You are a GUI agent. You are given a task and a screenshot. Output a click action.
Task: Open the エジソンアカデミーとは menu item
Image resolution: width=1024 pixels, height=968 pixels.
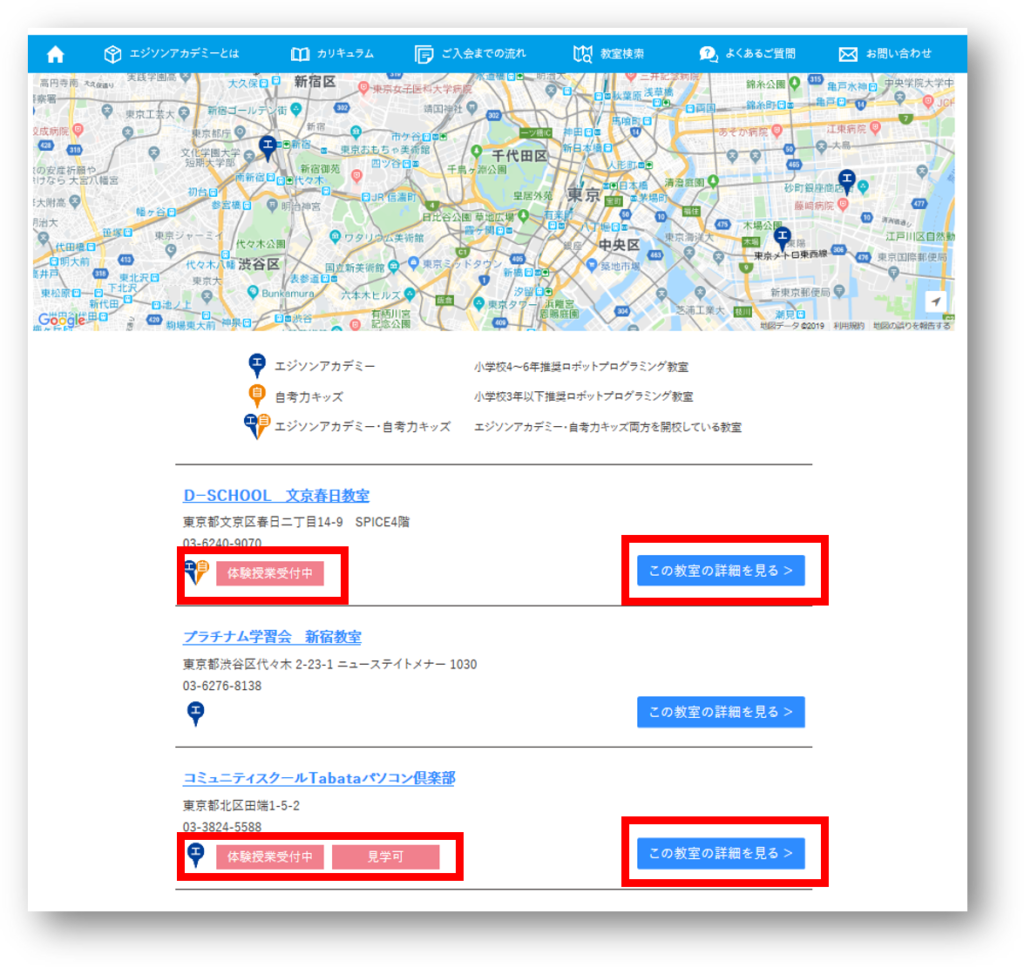[172, 54]
